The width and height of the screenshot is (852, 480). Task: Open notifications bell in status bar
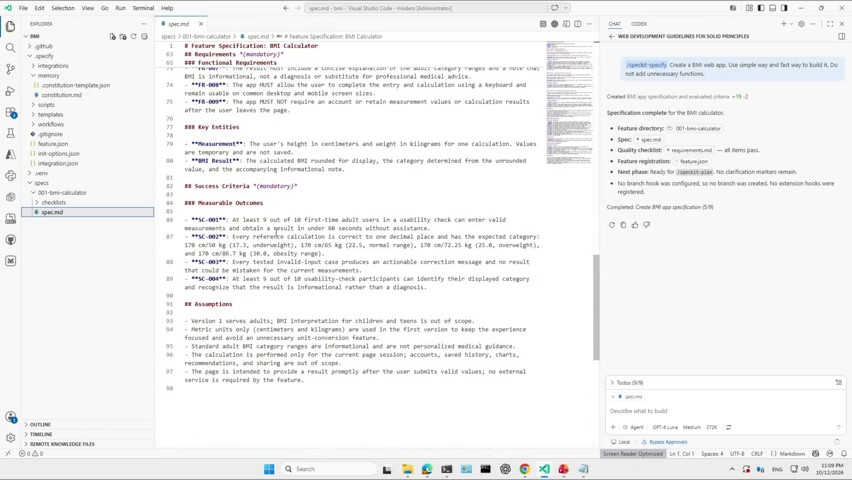pyautogui.click(x=844, y=453)
